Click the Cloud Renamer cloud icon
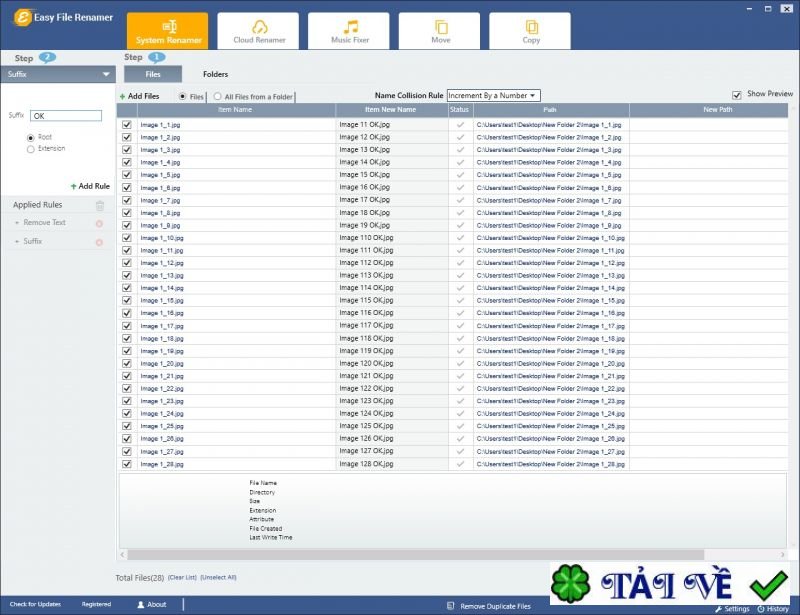This screenshot has width=800, height=615. click(259, 26)
